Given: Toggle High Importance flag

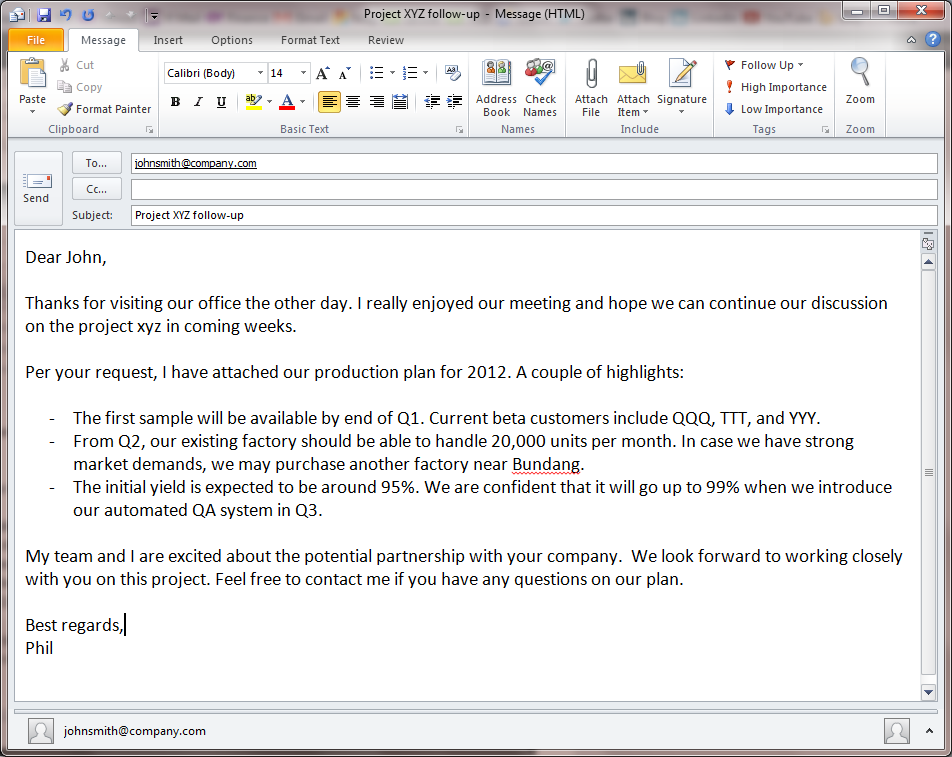Looking at the screenshot, I should pos(776,87).
